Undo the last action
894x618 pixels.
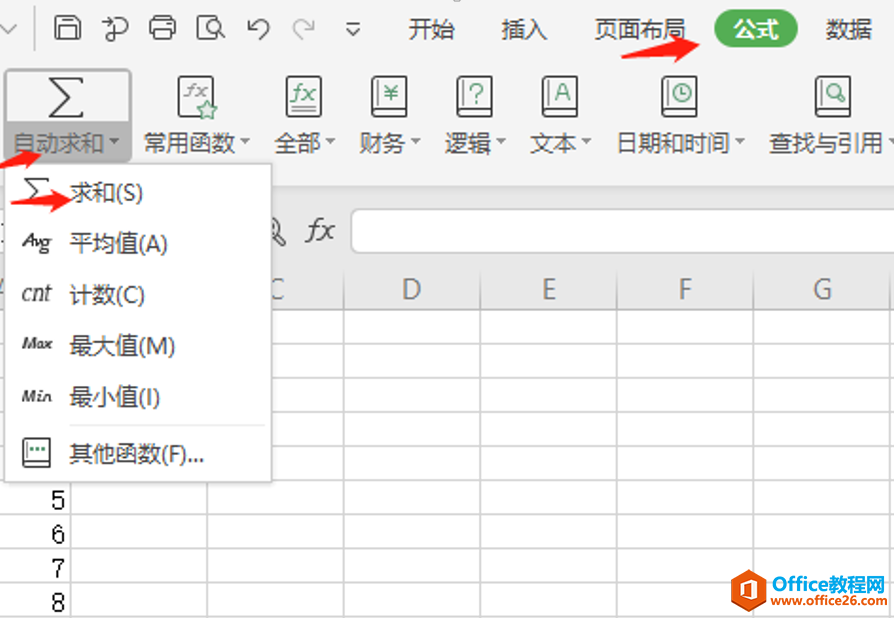(x=258, y=28)
